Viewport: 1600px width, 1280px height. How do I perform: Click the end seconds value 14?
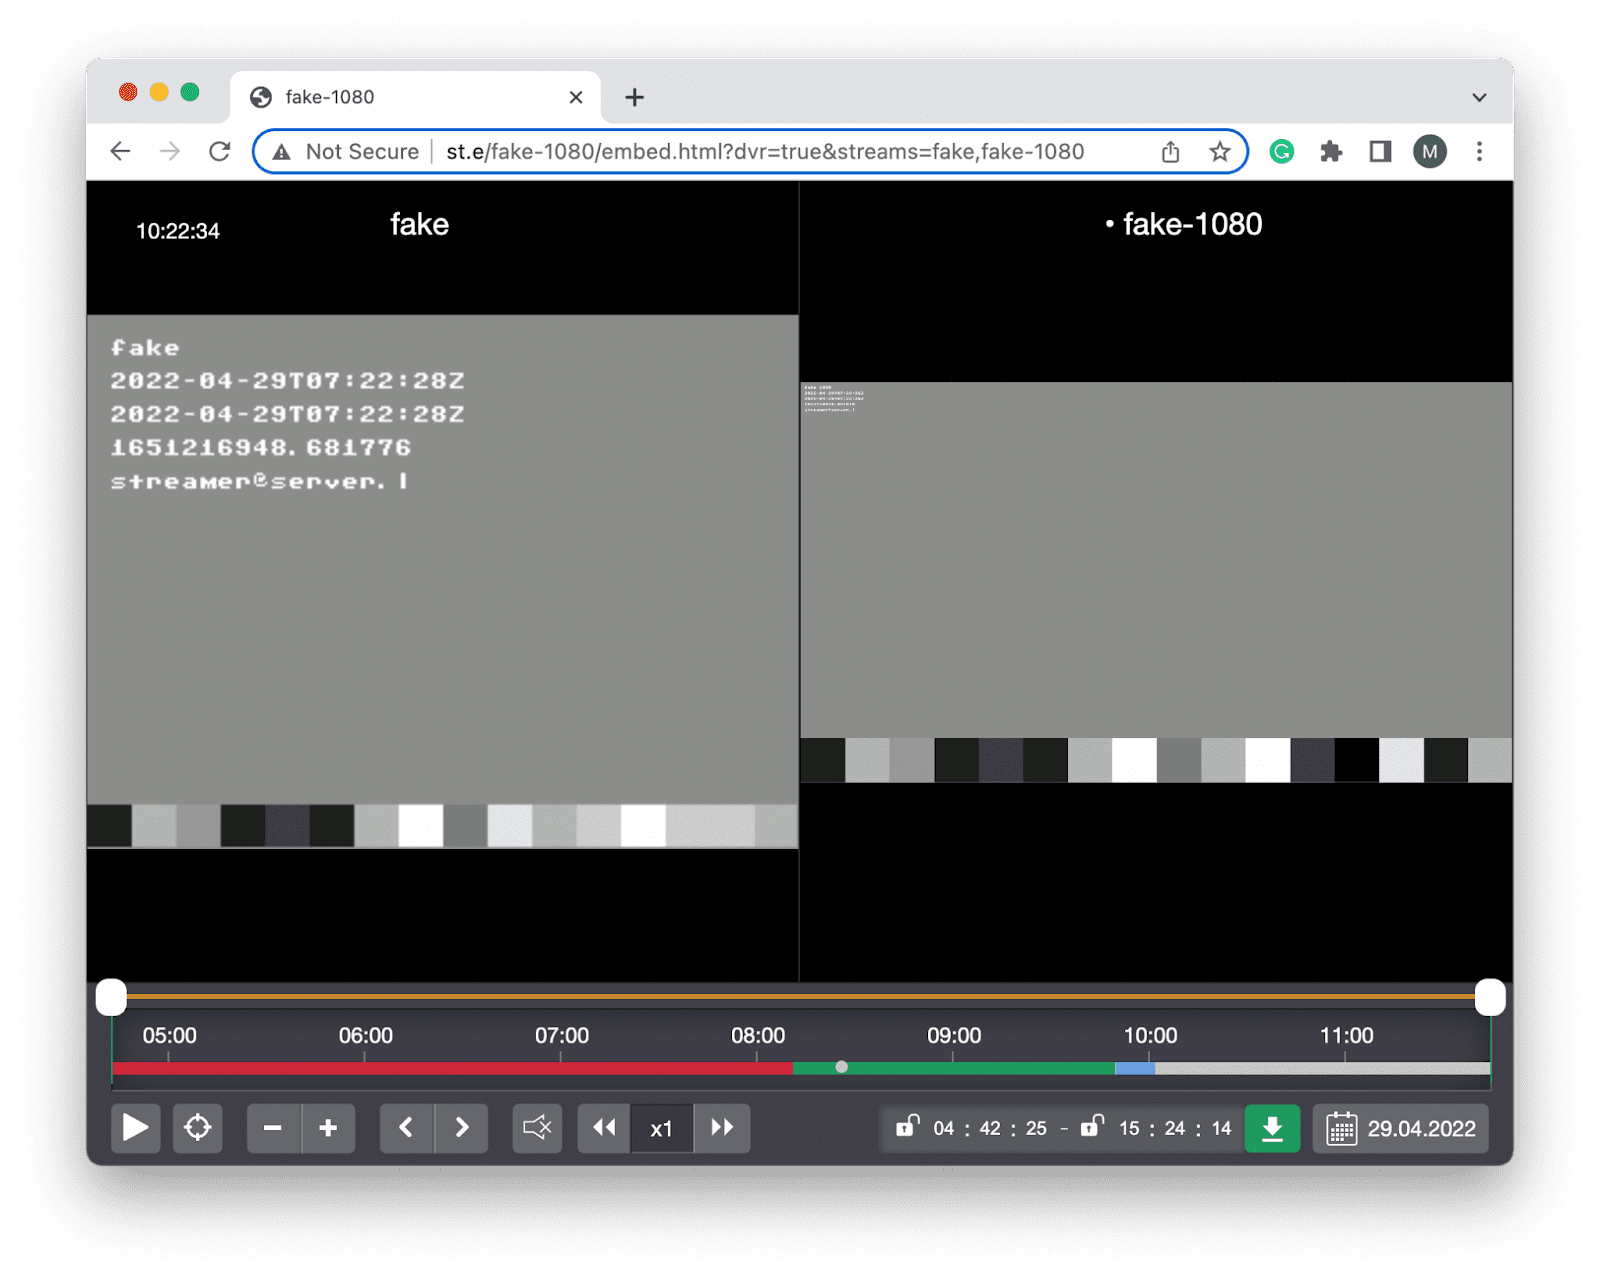coord(1221,1129)
